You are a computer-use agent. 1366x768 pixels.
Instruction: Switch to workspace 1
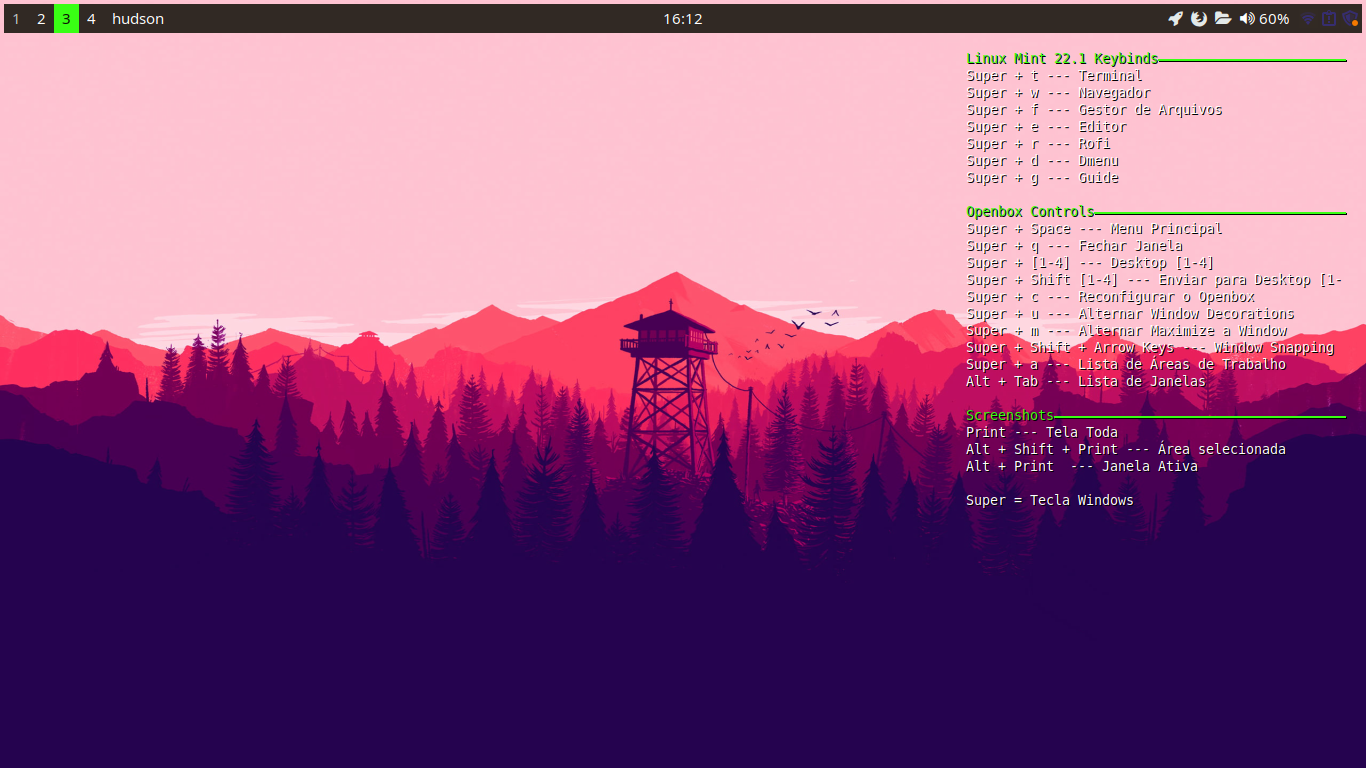16,19
